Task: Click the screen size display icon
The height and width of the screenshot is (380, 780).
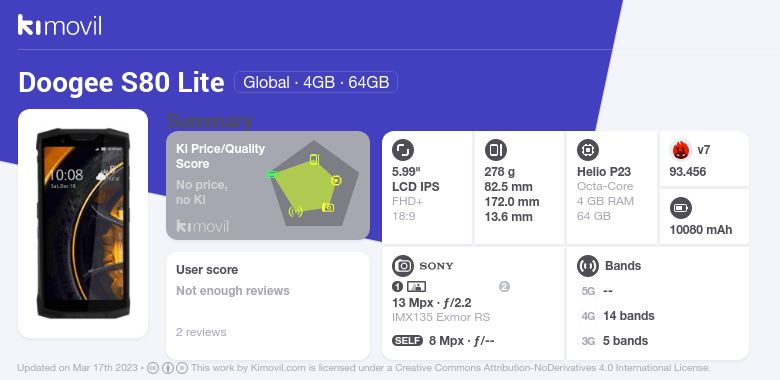Action: [403, 150]
